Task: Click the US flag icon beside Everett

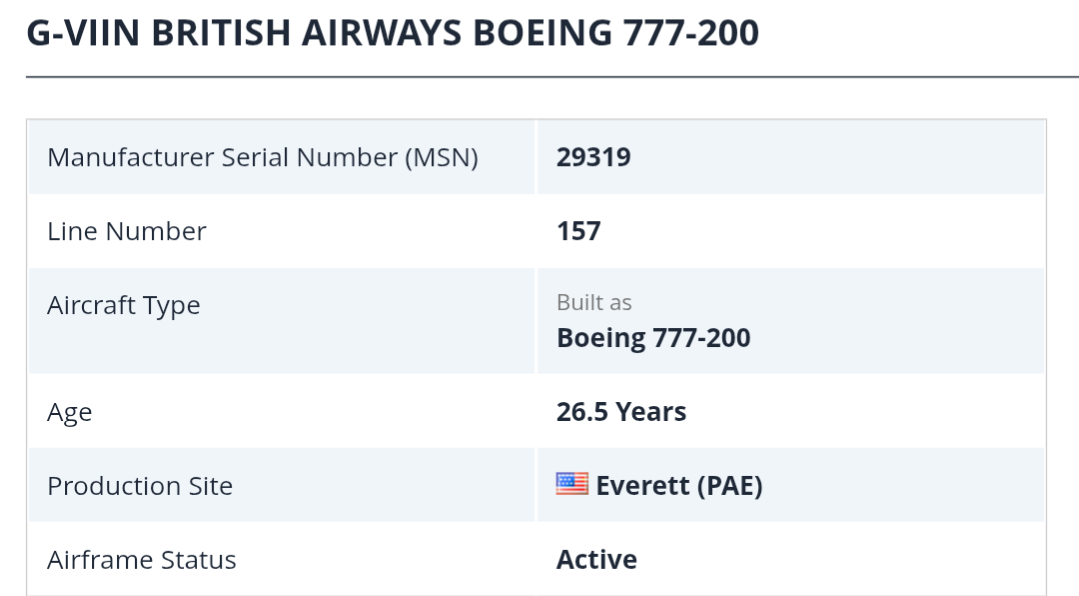Action: pyautogui.click(x=572, y=485)
